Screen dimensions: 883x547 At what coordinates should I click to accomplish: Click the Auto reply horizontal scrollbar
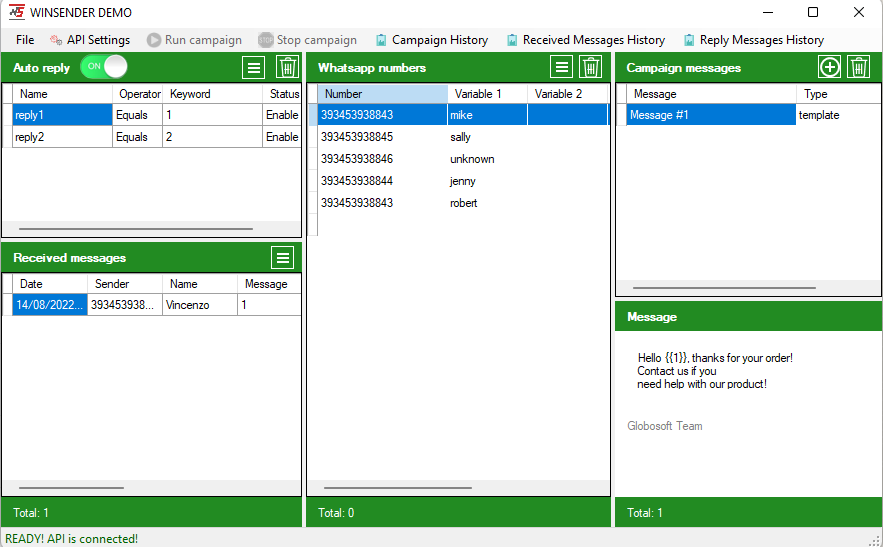coord(136,229)
